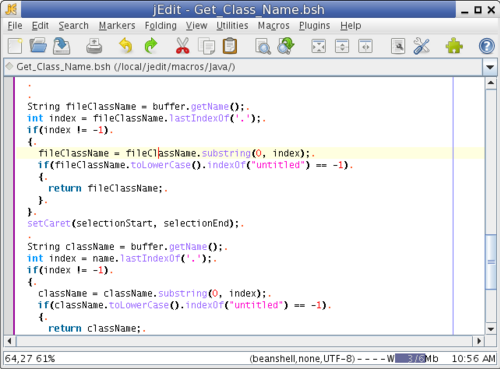This screenshot has width=500, height=369.
Task: Open the Search menu
Action: tap(73, 25)
